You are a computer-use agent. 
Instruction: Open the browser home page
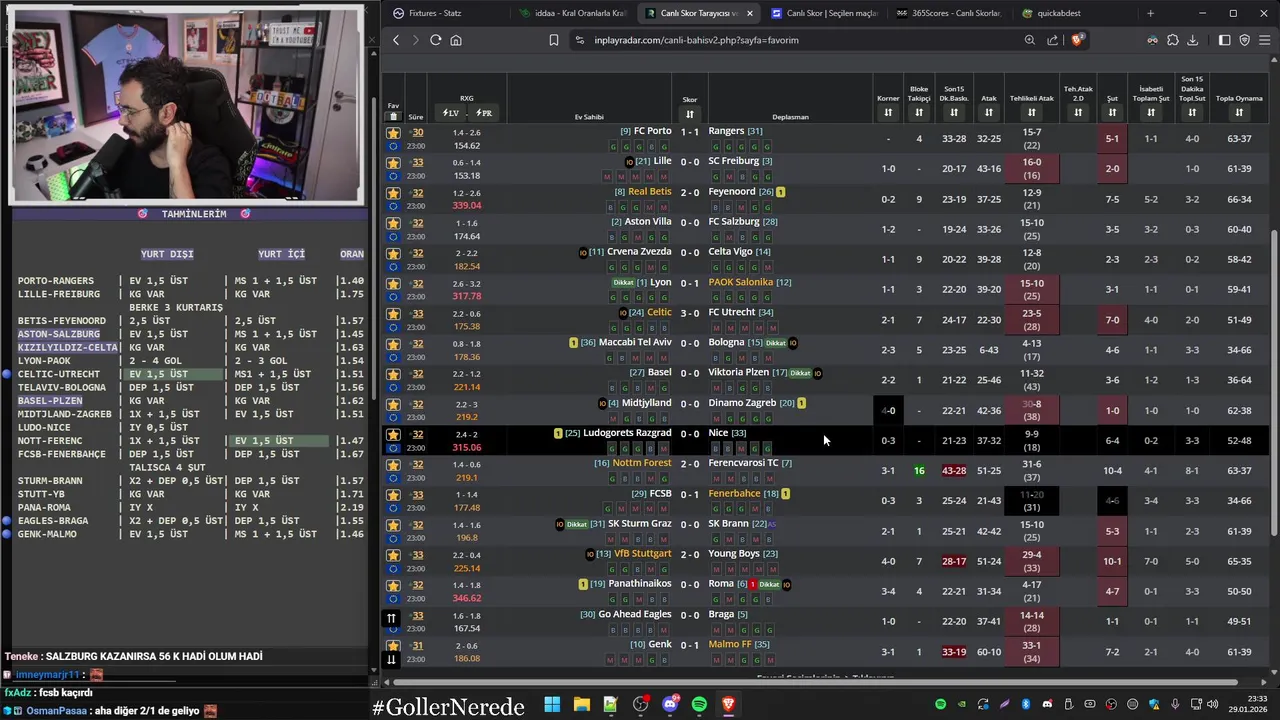click(x=456, y=40)
